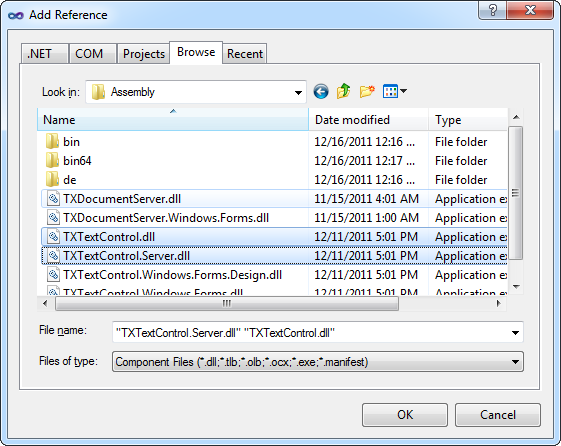Click the 11/15/2011 1:00 AM date cell
Viewport: 561px width, 446px height.
(x=366, y=217)
